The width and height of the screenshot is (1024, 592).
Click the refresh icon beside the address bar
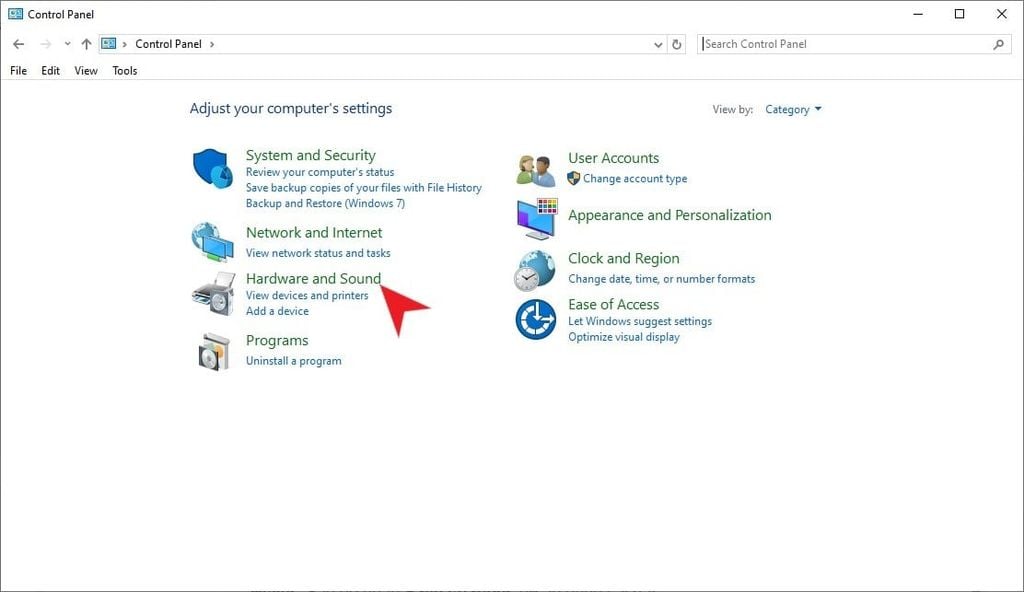676,43
